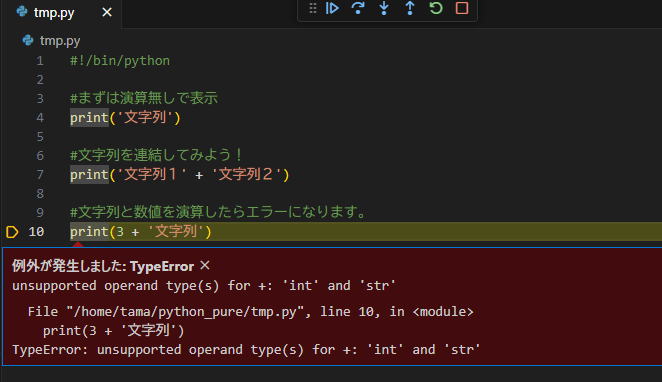The width and height of the screenshot is (662, 382).
Task: Click the Python icon in breadcrumb
Action: [x=28, y=40]
